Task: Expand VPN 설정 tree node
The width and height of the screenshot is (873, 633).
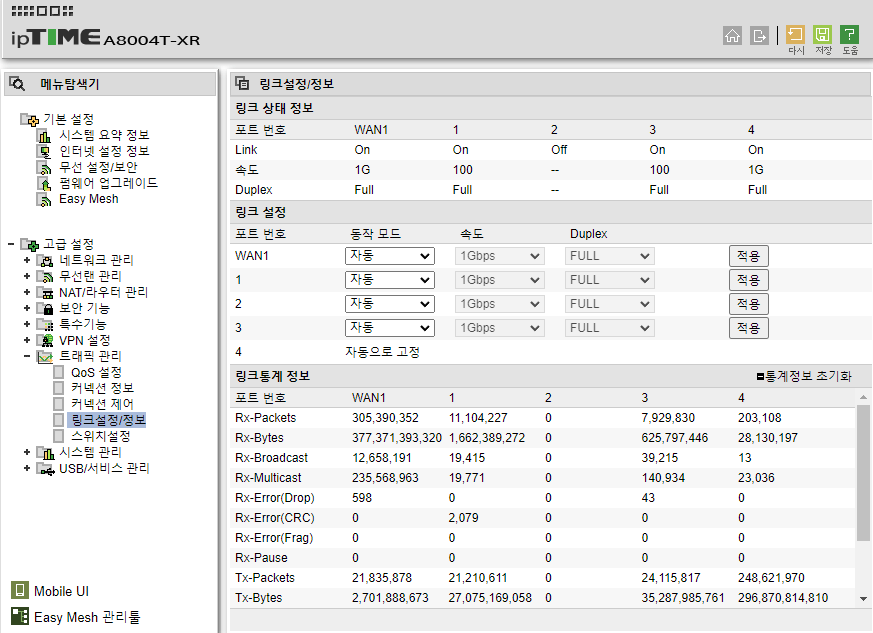Action: tap(27, 340)
